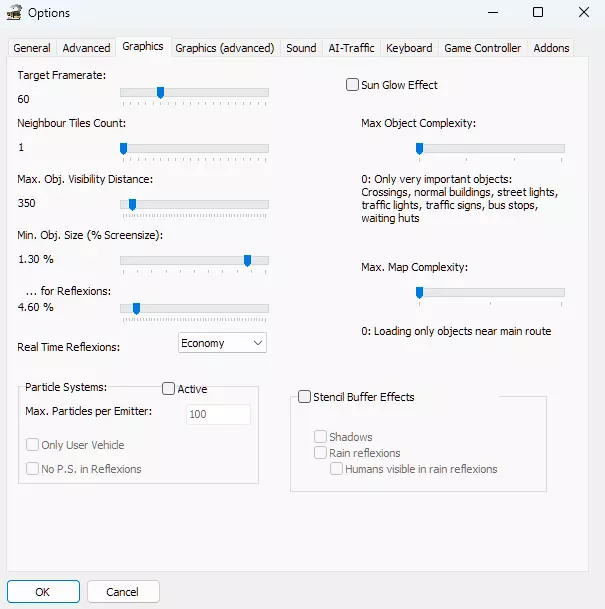The width and height of the screenshot is (605, 609).
Task: Switch to the General tab
Action: 32,48
